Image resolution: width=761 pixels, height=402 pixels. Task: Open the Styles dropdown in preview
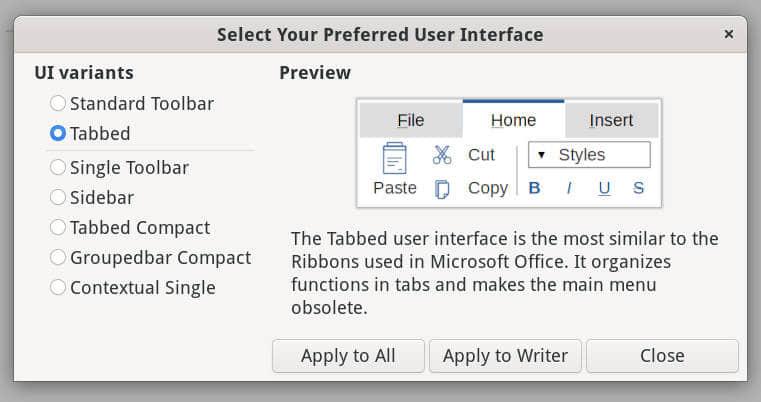click(x=589, y=155)
